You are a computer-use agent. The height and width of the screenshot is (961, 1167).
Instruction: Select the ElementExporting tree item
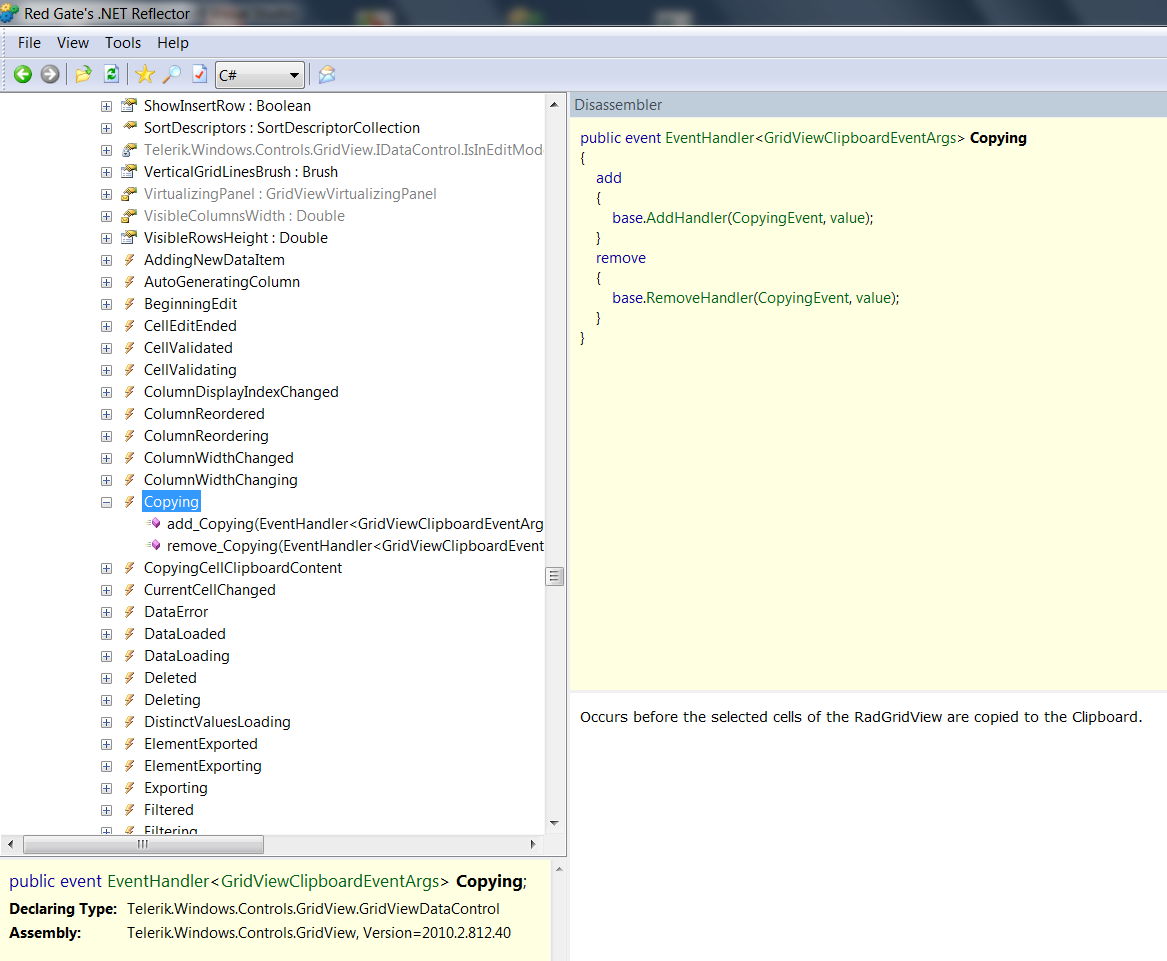coord(202,766)
